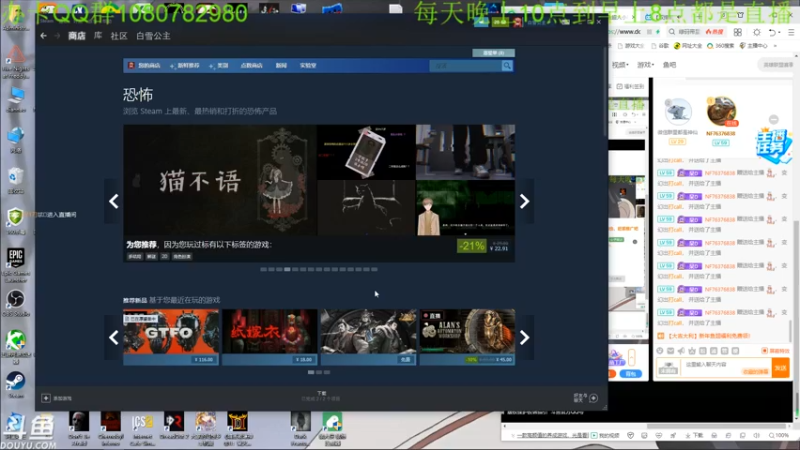800x450 pixels.
Task: Show next page of recommended games row
Action: pyautogui.click(x=524, y=337)
